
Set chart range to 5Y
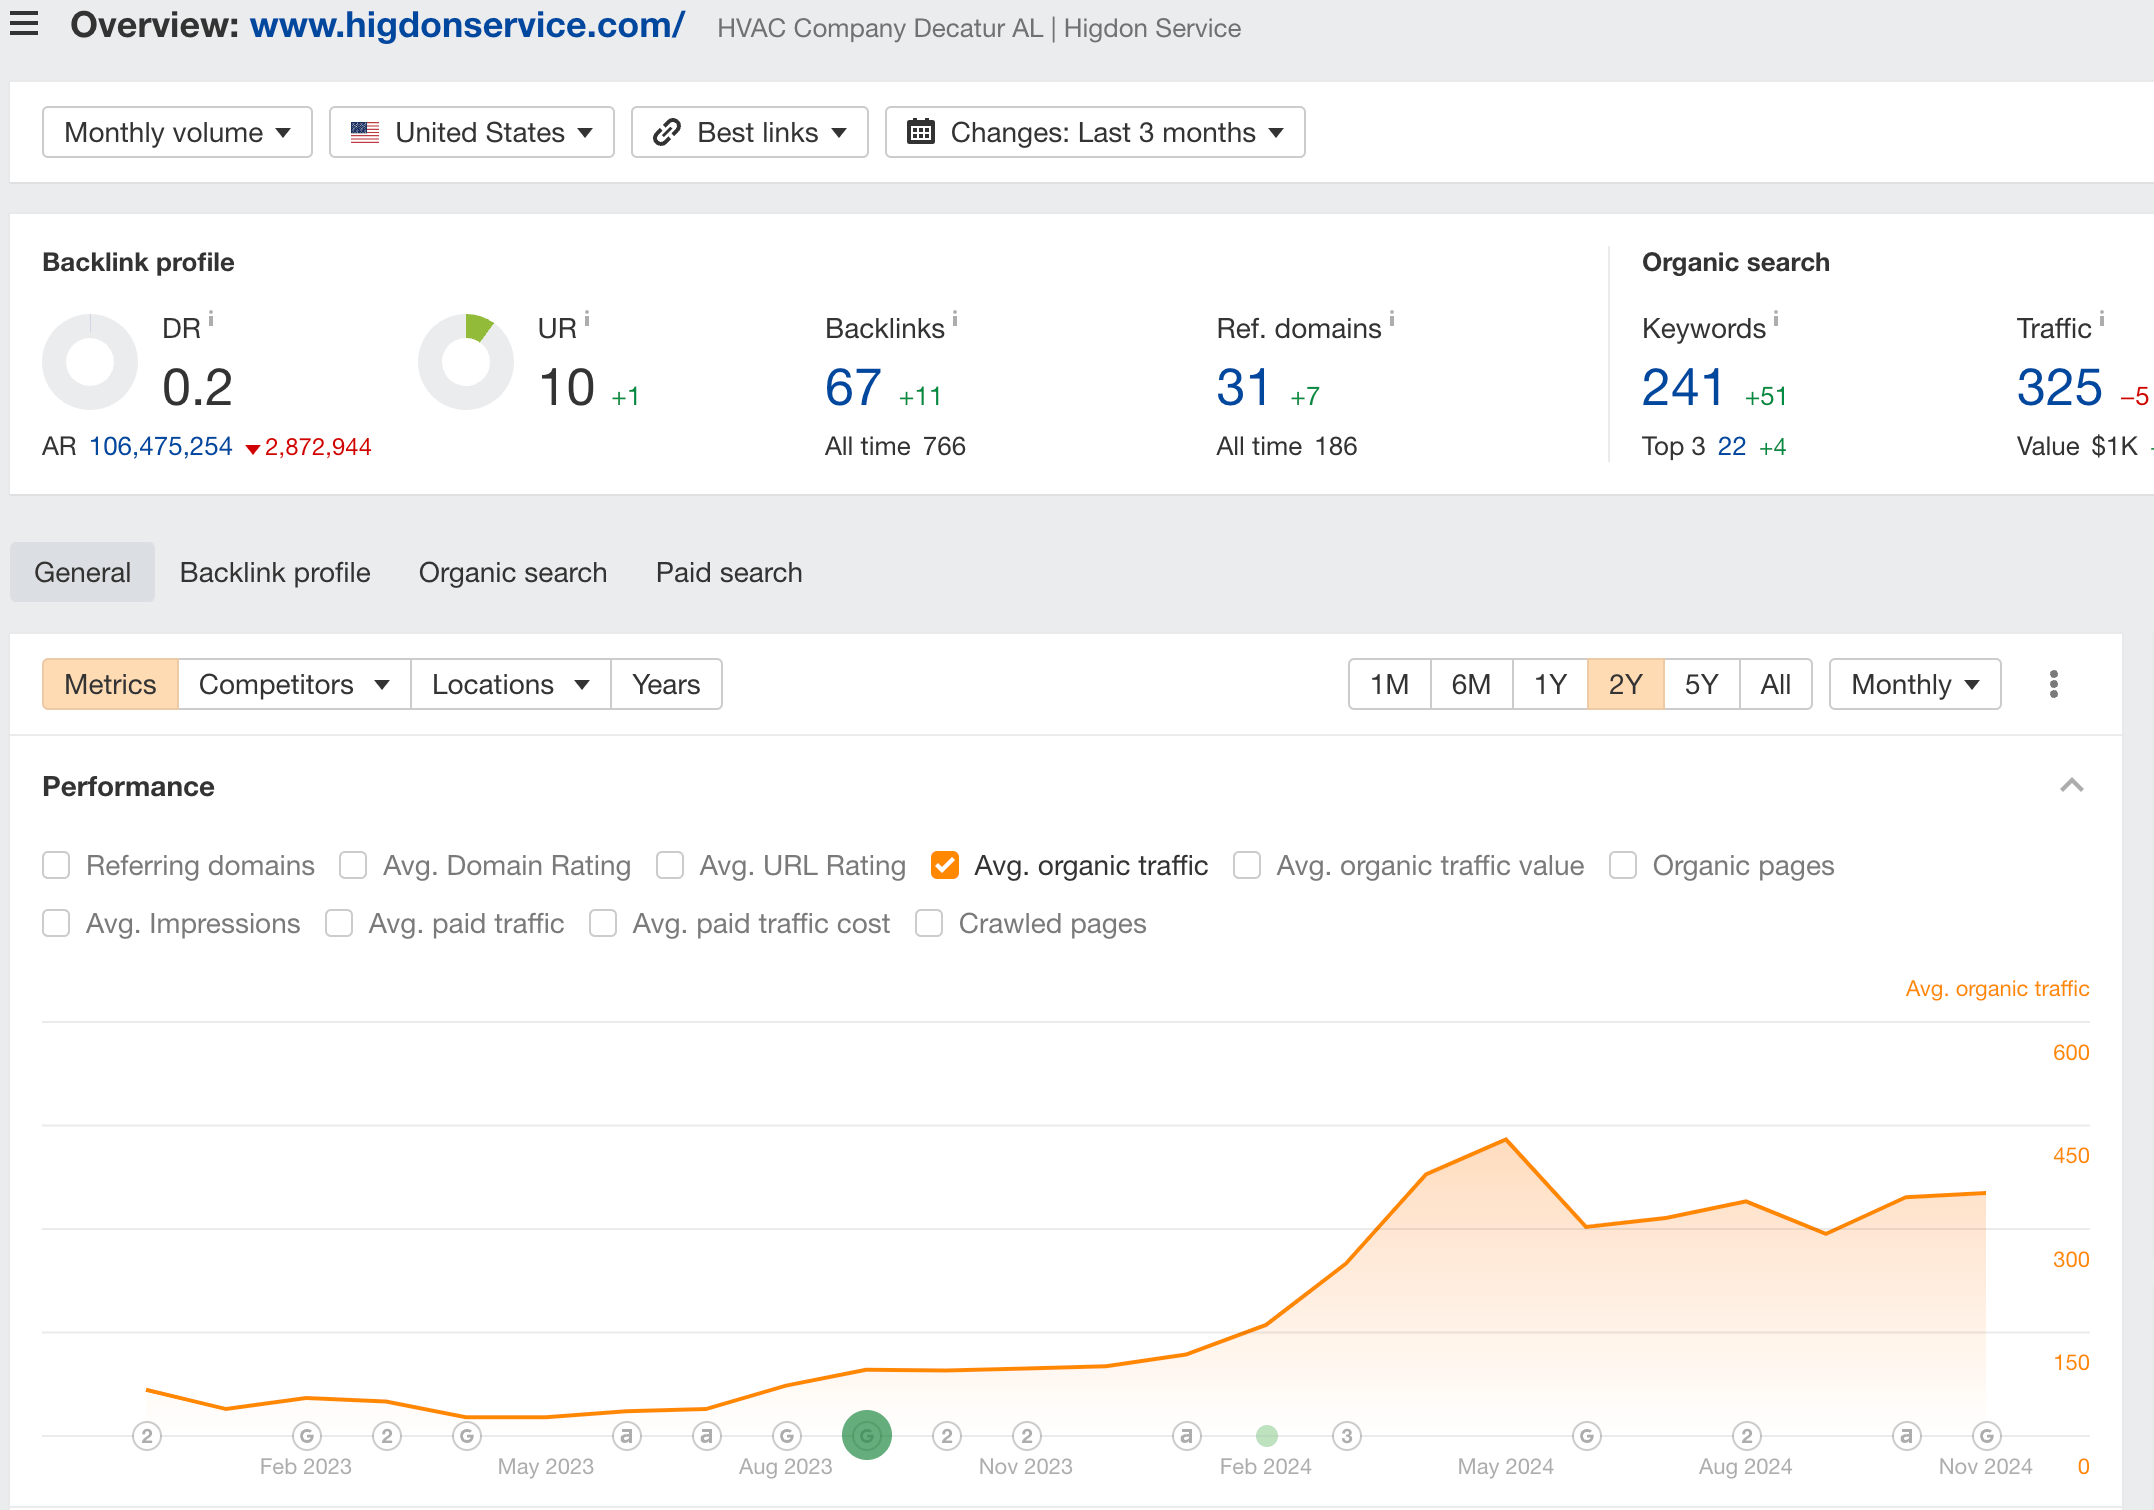(1702, 684)
